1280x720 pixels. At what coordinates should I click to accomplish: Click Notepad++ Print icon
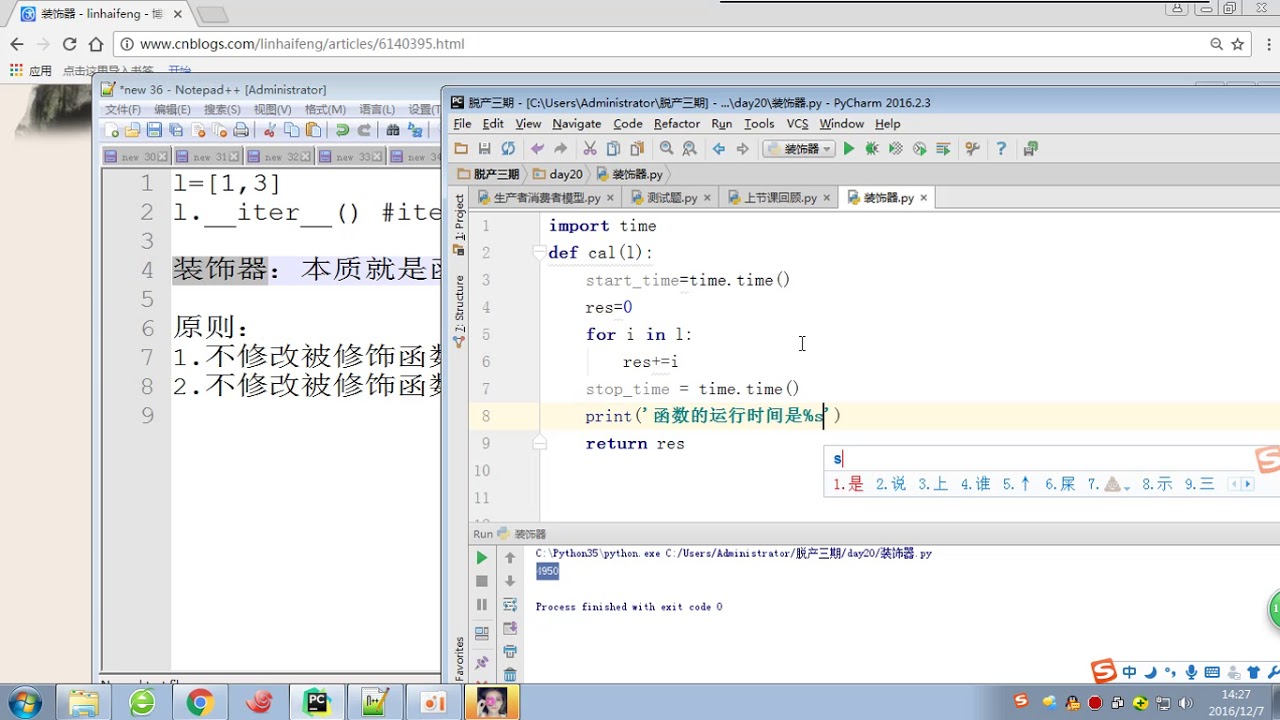(x=241, y=130)
